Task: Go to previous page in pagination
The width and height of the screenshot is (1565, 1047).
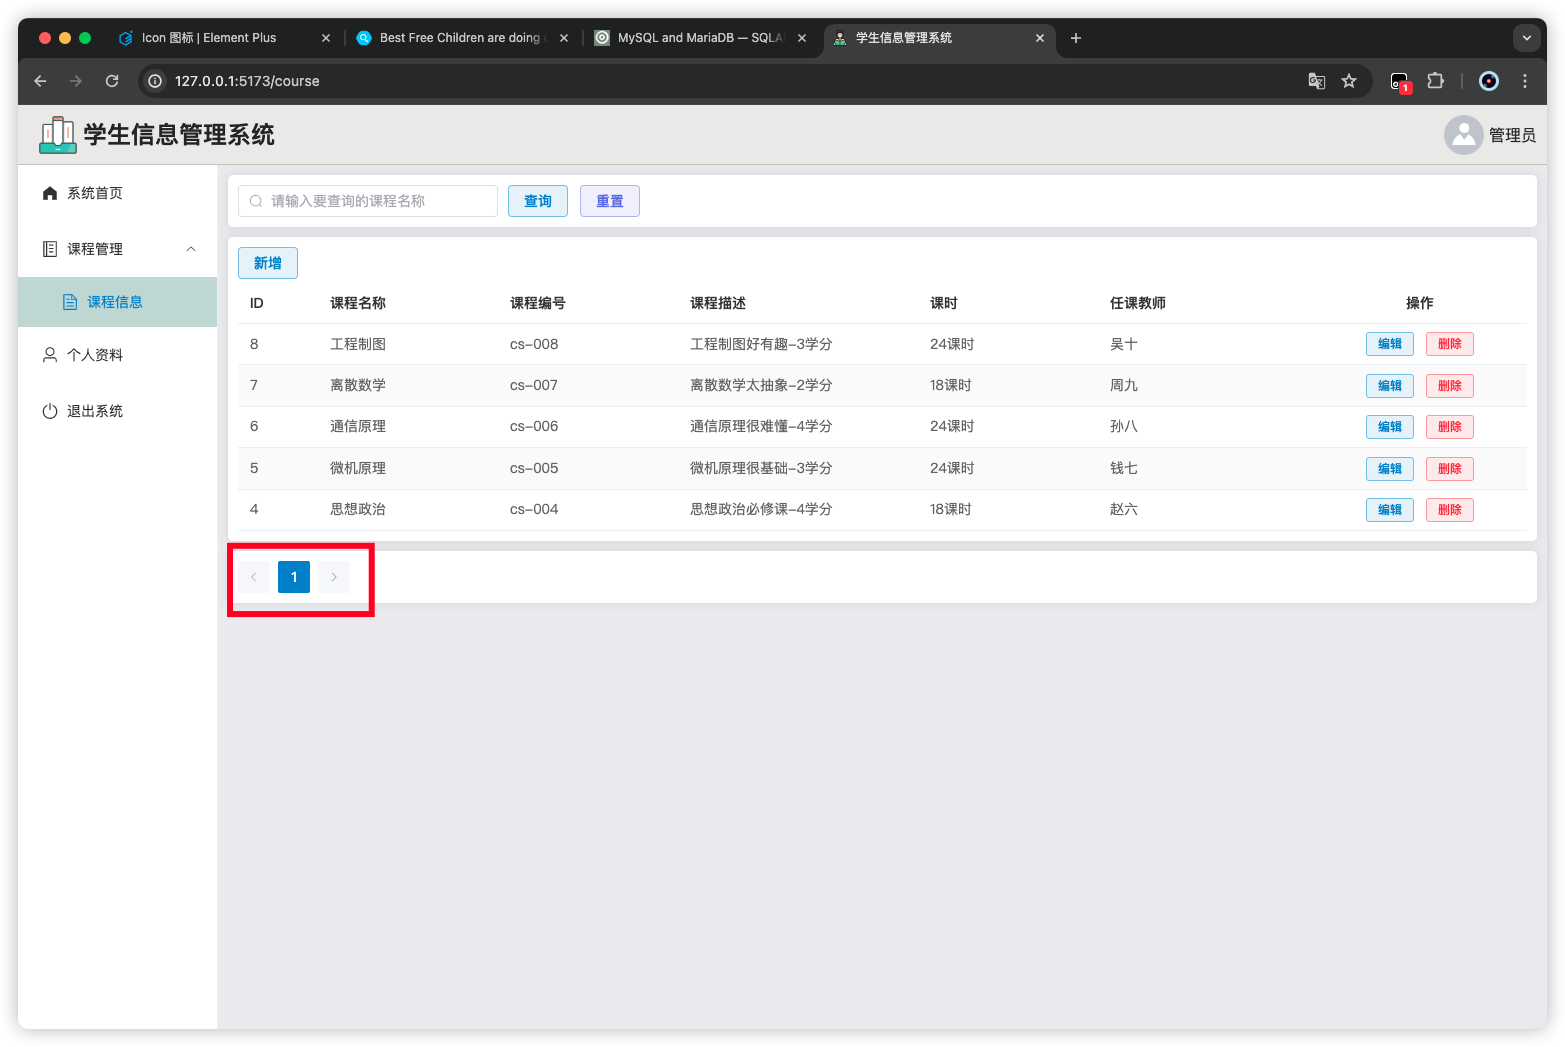Action: coord(254,577)
